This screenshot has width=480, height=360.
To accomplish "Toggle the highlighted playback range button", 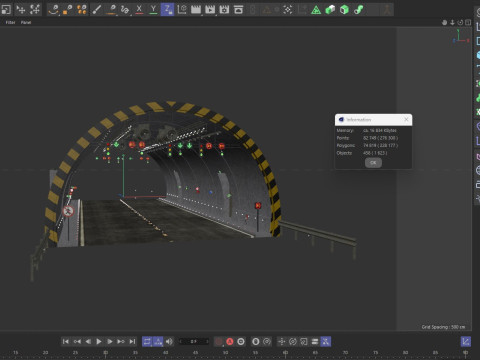I will coord(158,341).
